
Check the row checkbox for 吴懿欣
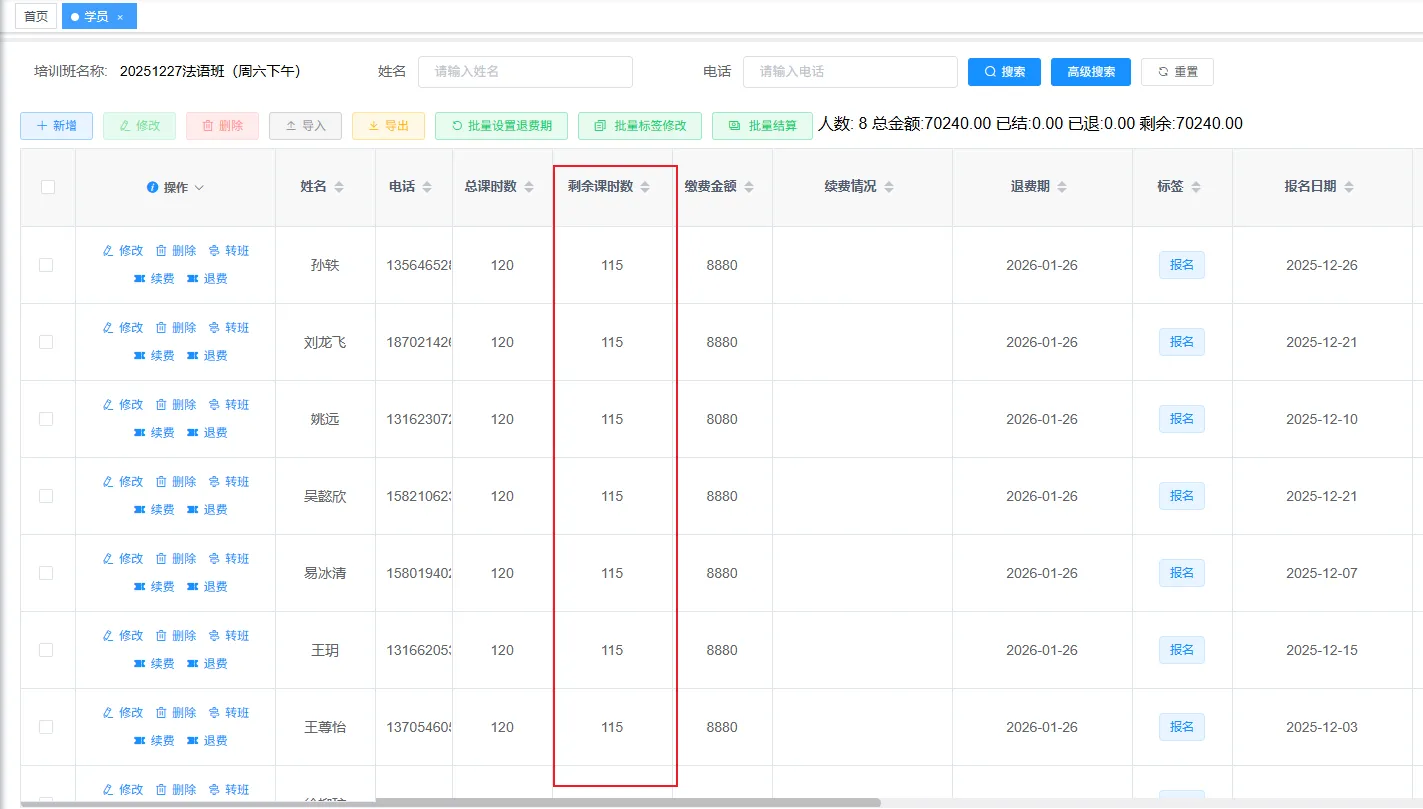tap(46, 496)
